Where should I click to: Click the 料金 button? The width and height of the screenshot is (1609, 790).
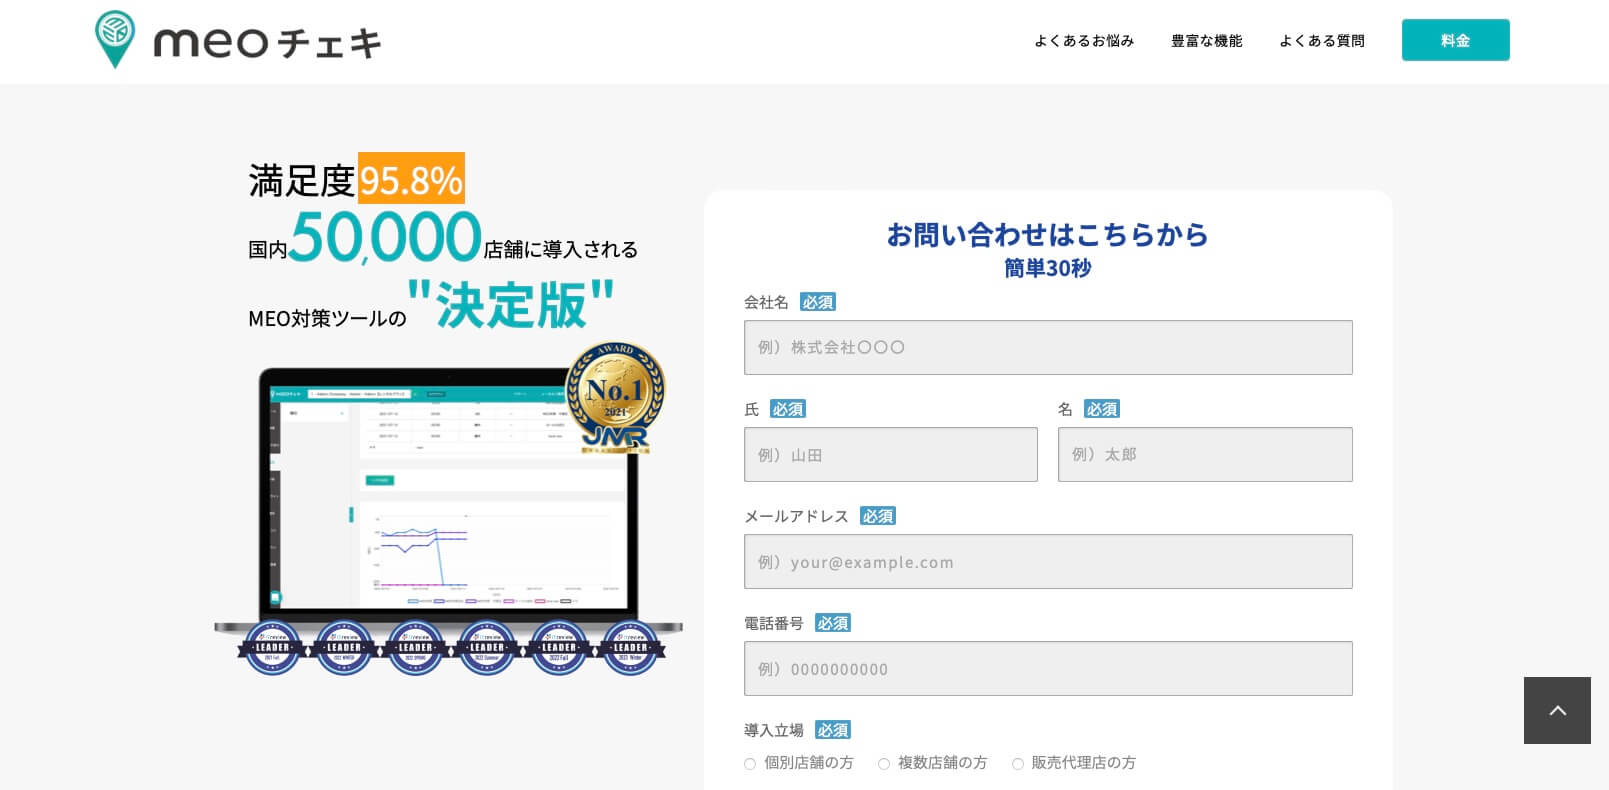1455,40
